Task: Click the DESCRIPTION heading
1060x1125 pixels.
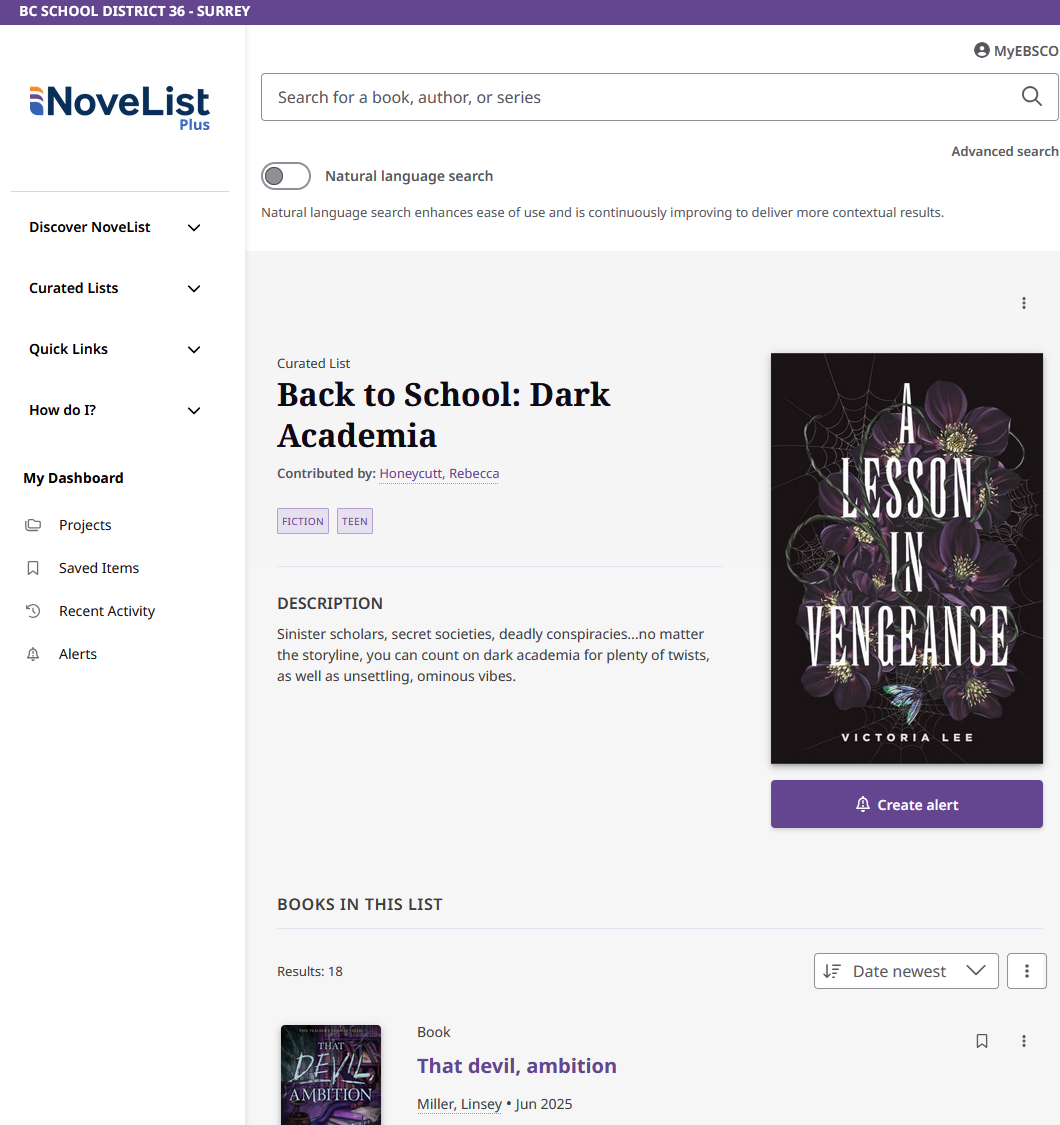Action: point(330,603)
